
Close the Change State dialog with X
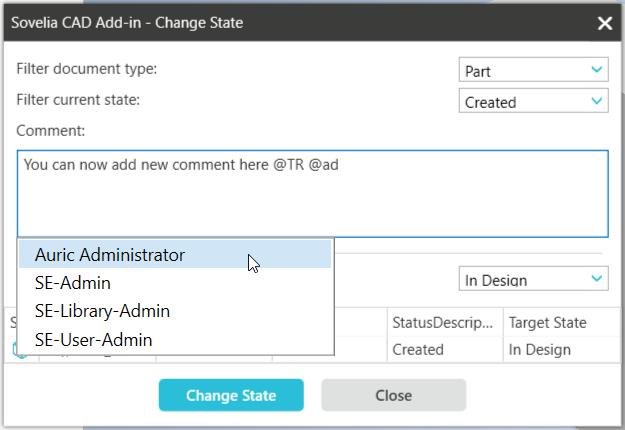[x=605, y=23]
